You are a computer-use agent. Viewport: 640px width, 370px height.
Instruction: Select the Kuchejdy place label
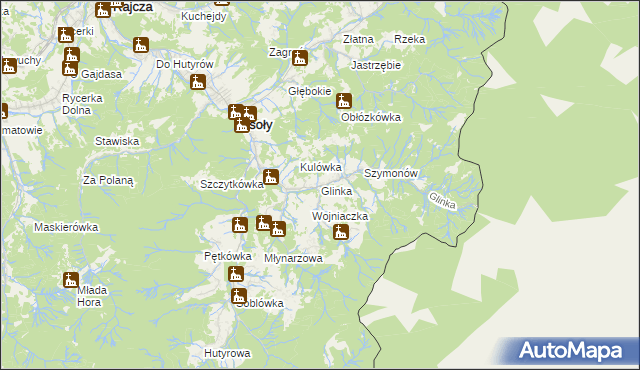pos(204,16)
